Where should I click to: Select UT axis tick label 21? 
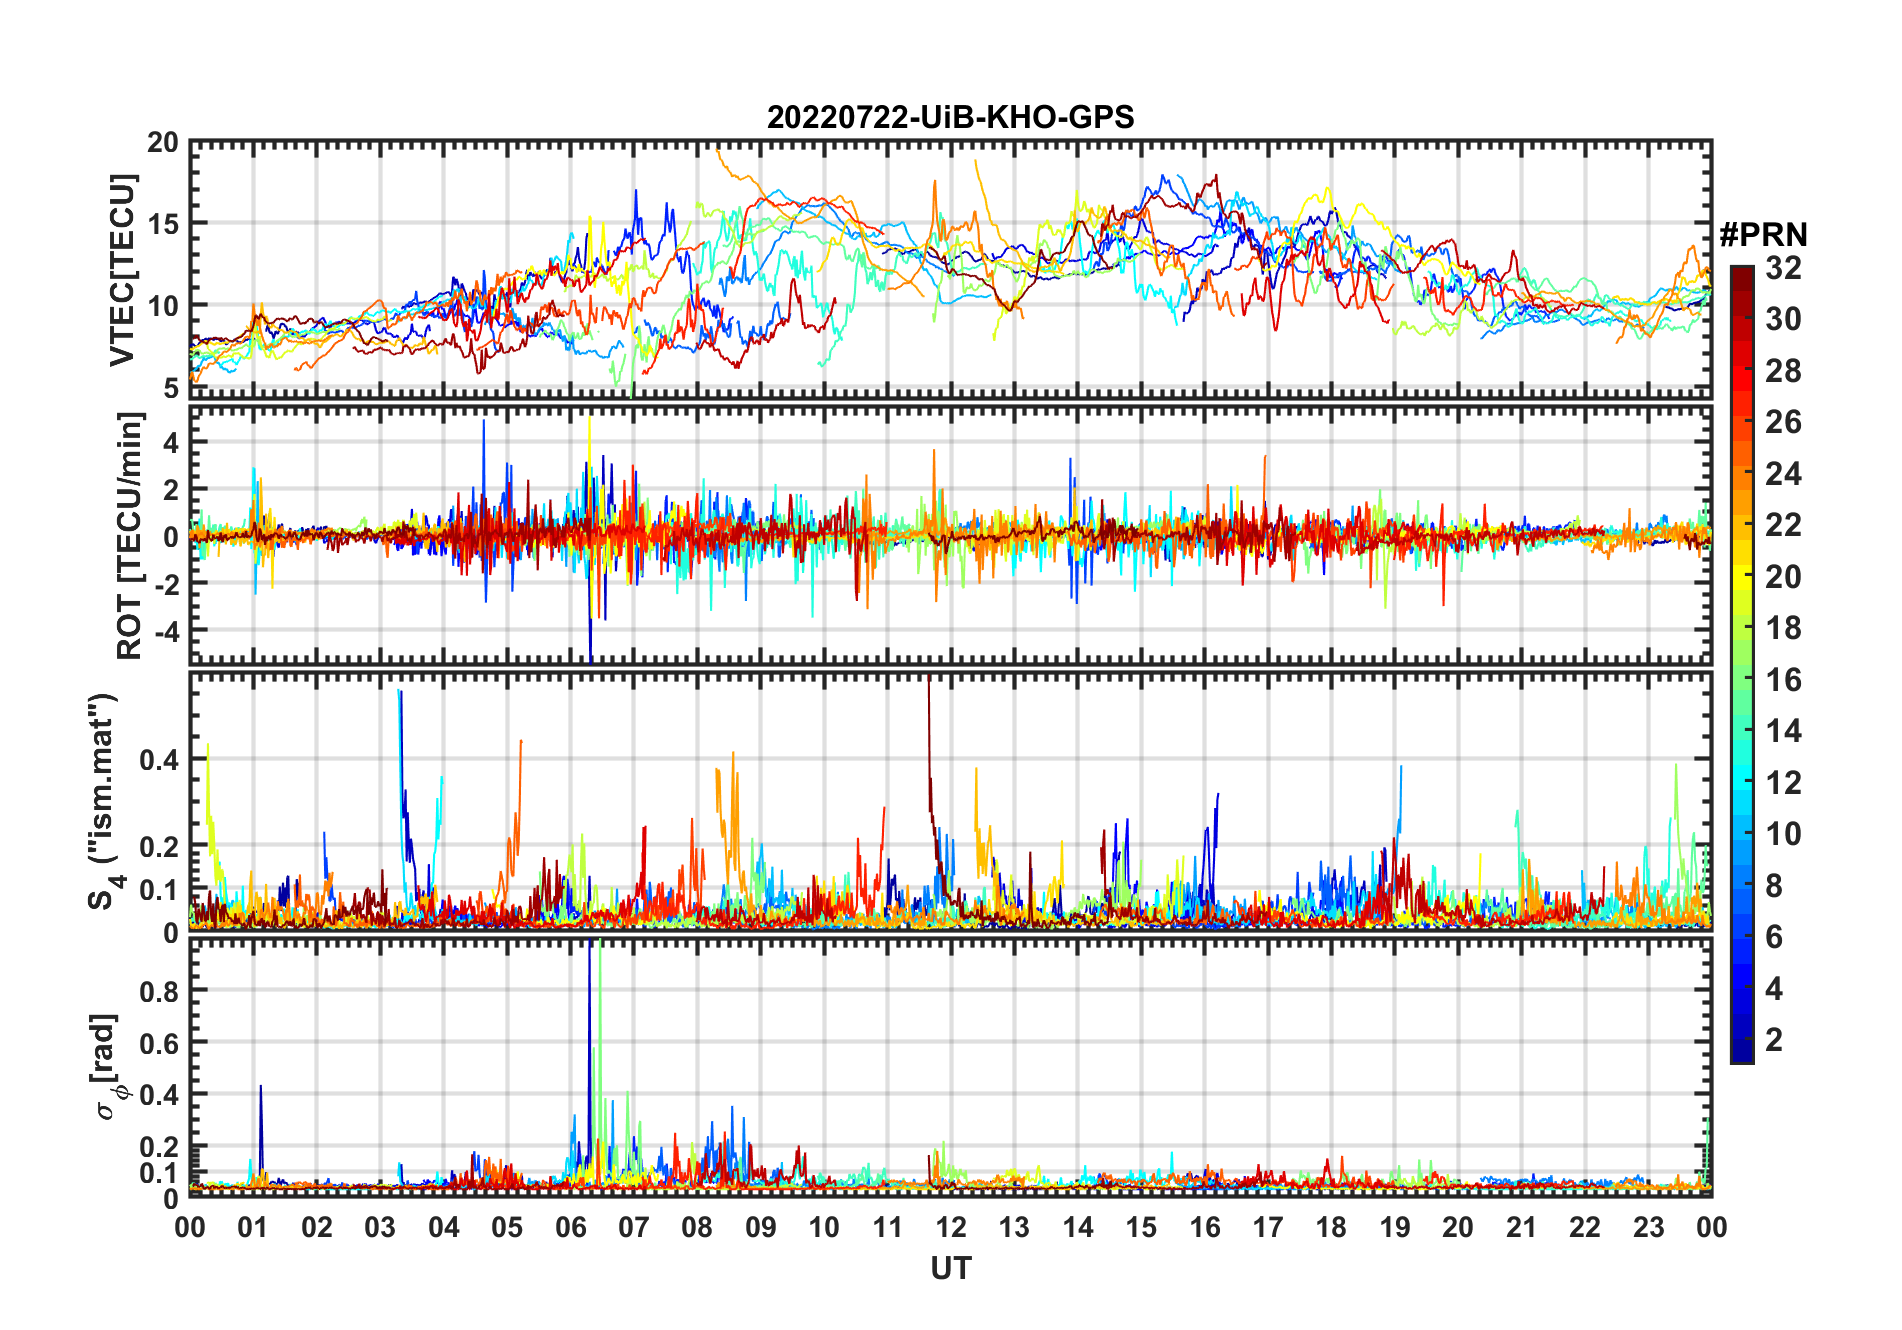point(1521,1227)
